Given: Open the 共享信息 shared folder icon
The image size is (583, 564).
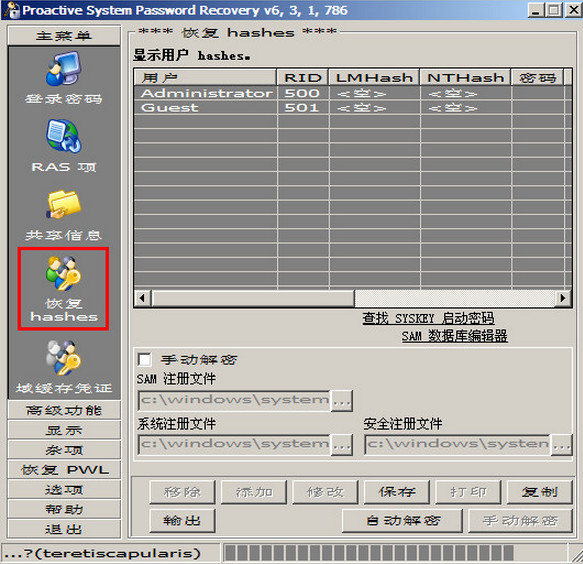Looking at the screenshot, I should click(x=64, y=204).
